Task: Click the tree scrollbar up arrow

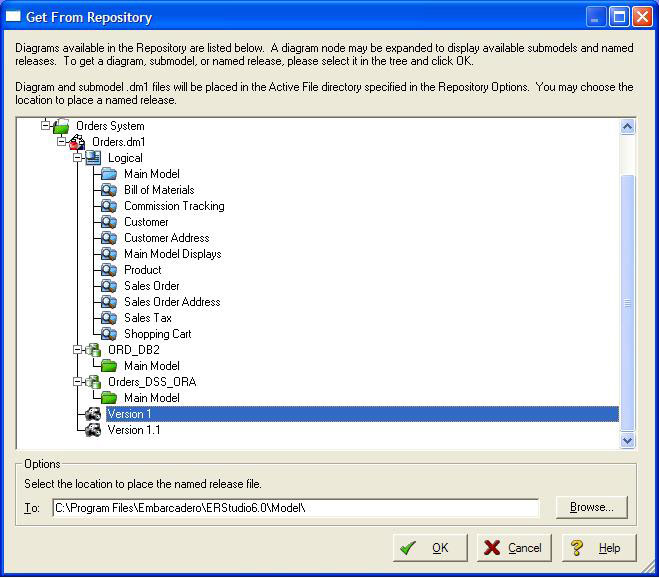Action: pos(627,127)
